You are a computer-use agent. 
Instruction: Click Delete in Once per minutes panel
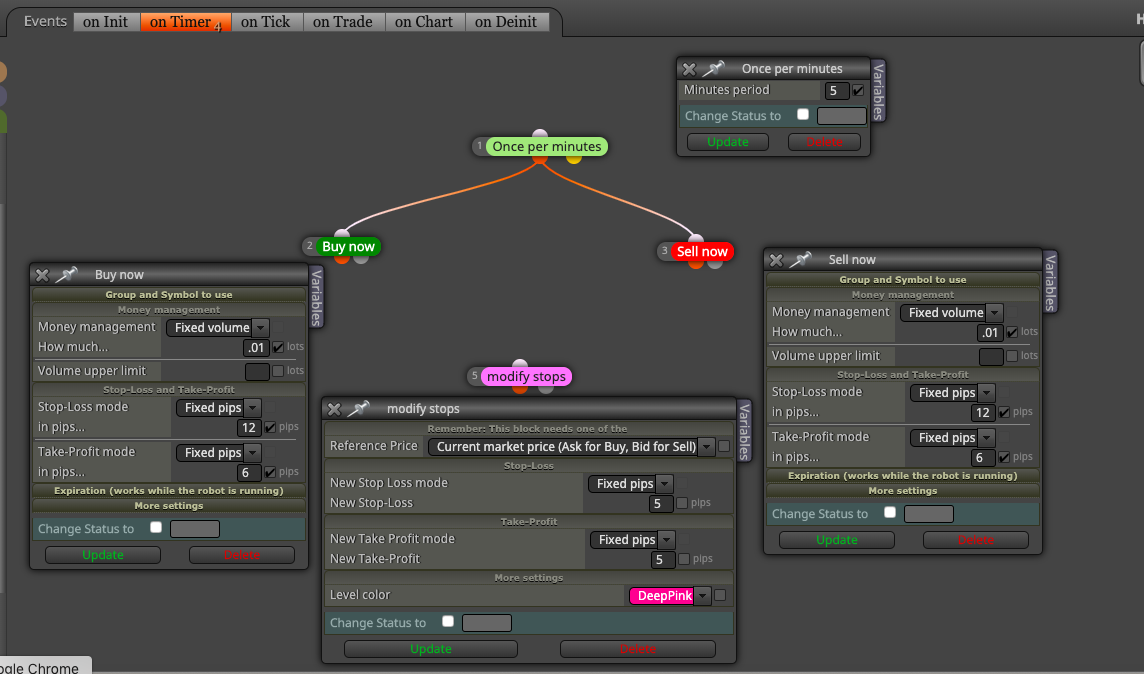pyautogui.click(x=824, y=142)
